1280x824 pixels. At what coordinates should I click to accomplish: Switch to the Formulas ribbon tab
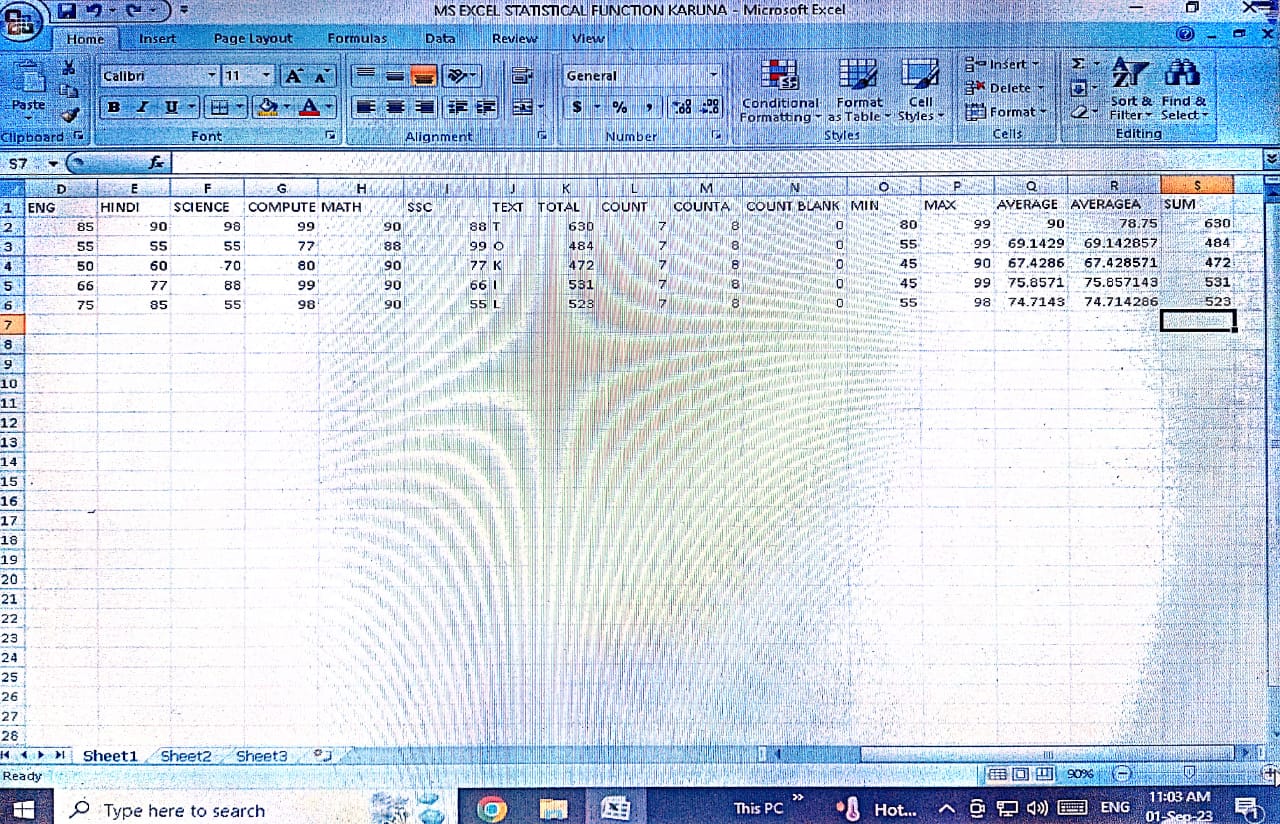pyautogui.click(x=357, y=38)
